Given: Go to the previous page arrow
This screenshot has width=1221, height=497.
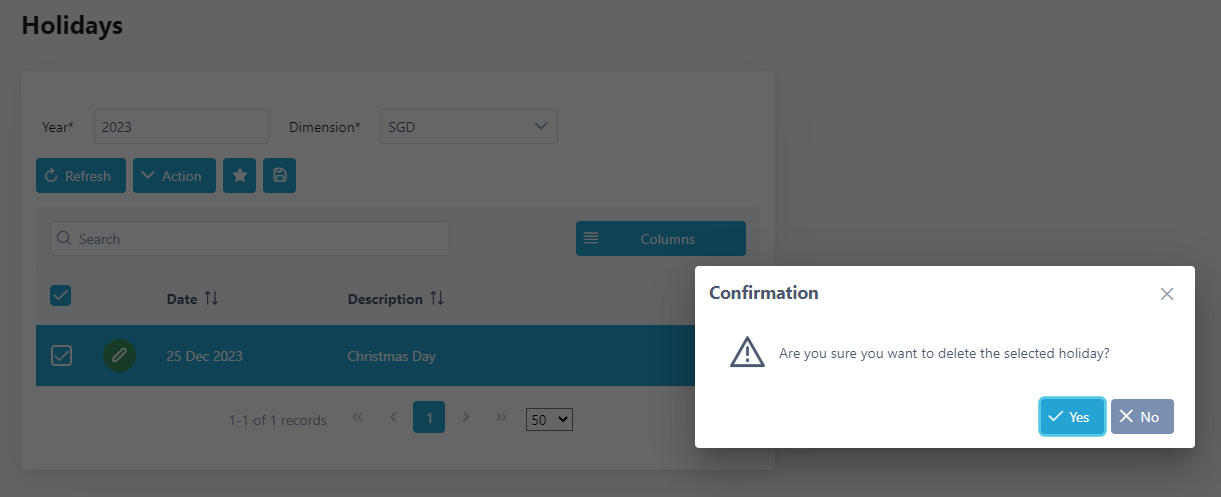Looking at the screenshot, I should (x=393, y=417).
